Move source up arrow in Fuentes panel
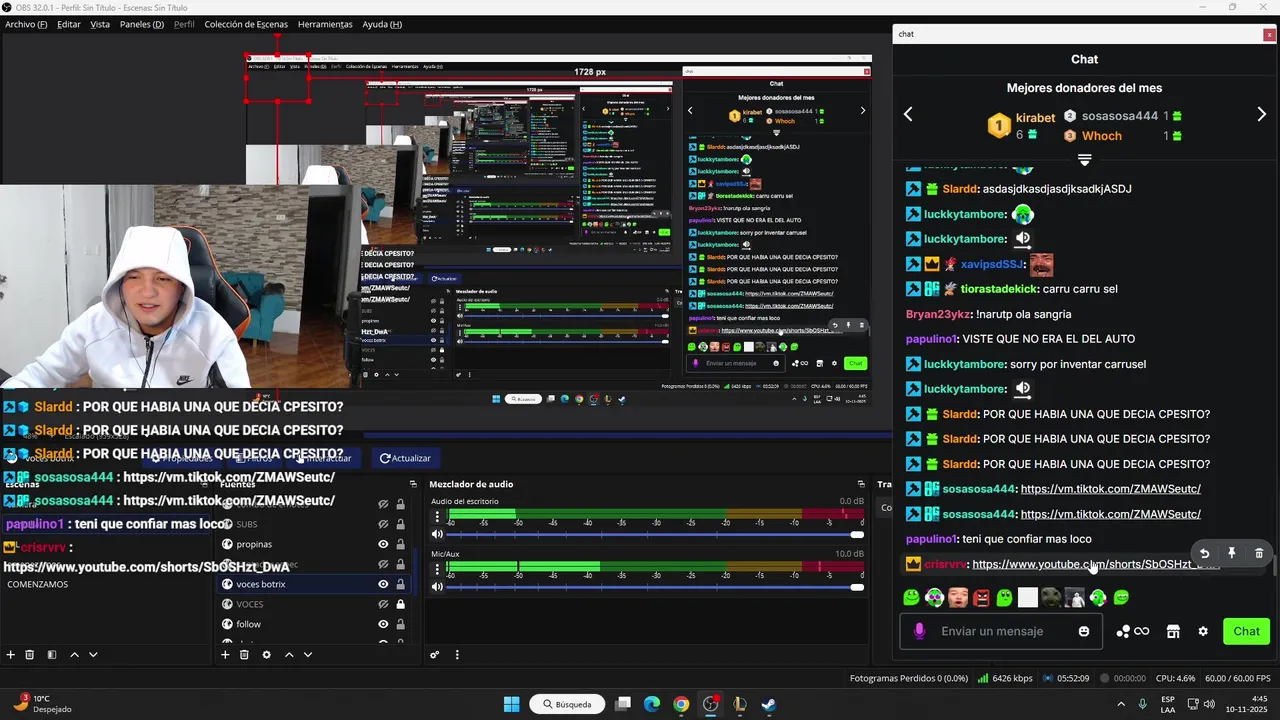This screenshot has height=720, width=1280. (289, 655)
